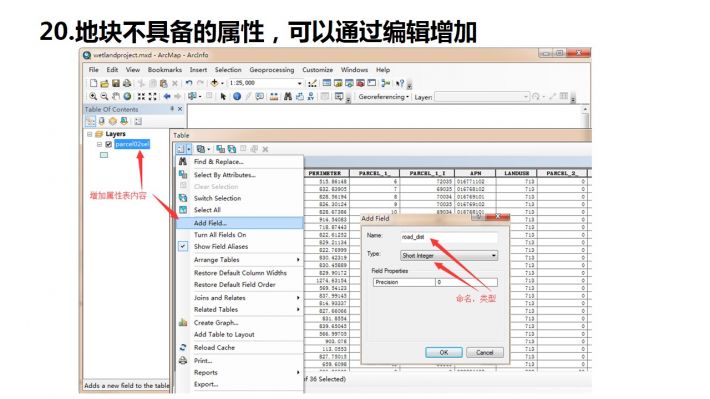The width and height of the screenshot is (710, 399).
Task: Go back to previous extent arrow
Action: pos(167,96)
